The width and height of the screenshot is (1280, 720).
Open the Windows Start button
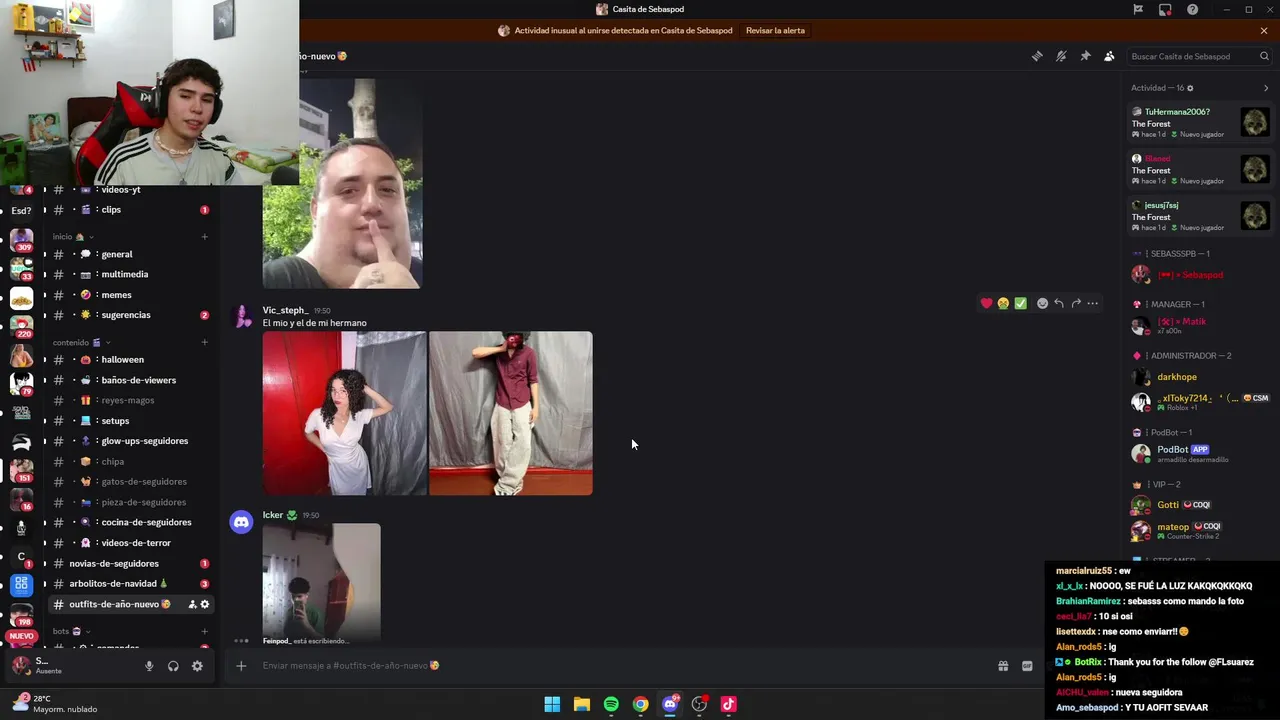[x=552, y=704]
